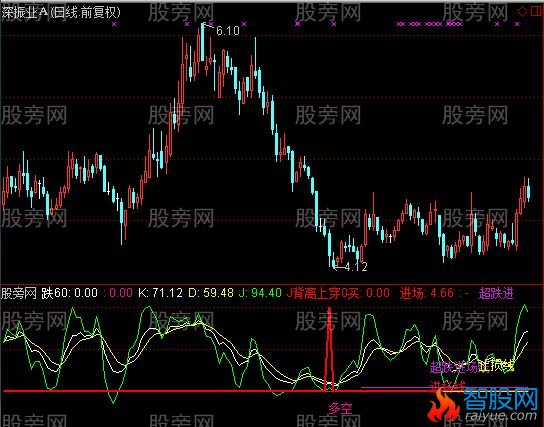The width and height of the screenshot is (544, 427).
Task: Click the K: 71.12 indicator value
Action: tap(160, 293)
